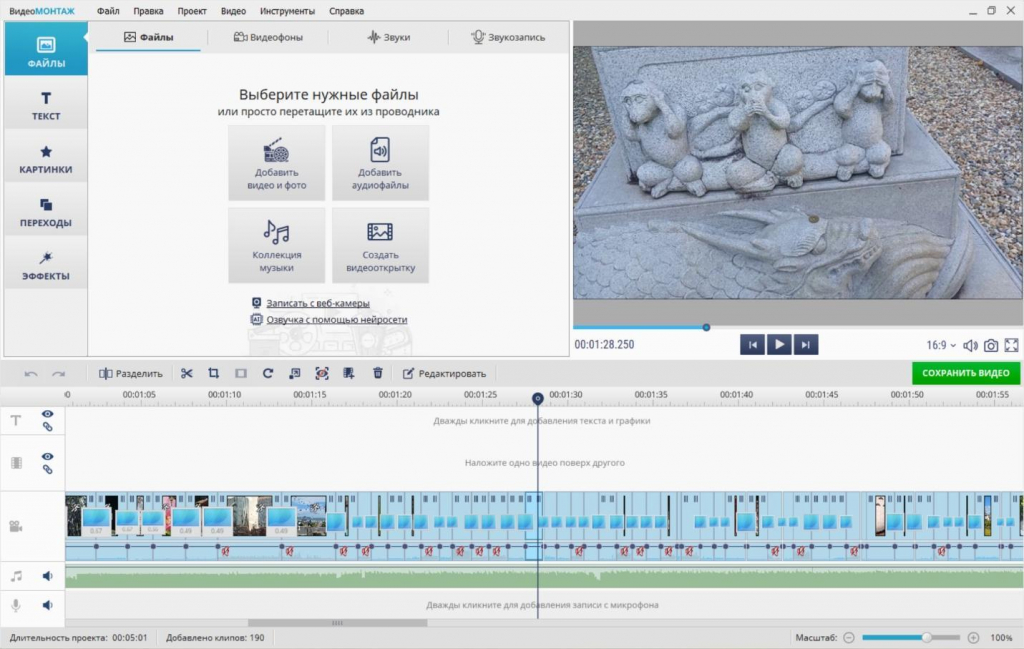The width and height of the screenshot is (1024, 649).
Task: Open the 16:9 aspect ratio dropdown
Action: click(940, 345)
